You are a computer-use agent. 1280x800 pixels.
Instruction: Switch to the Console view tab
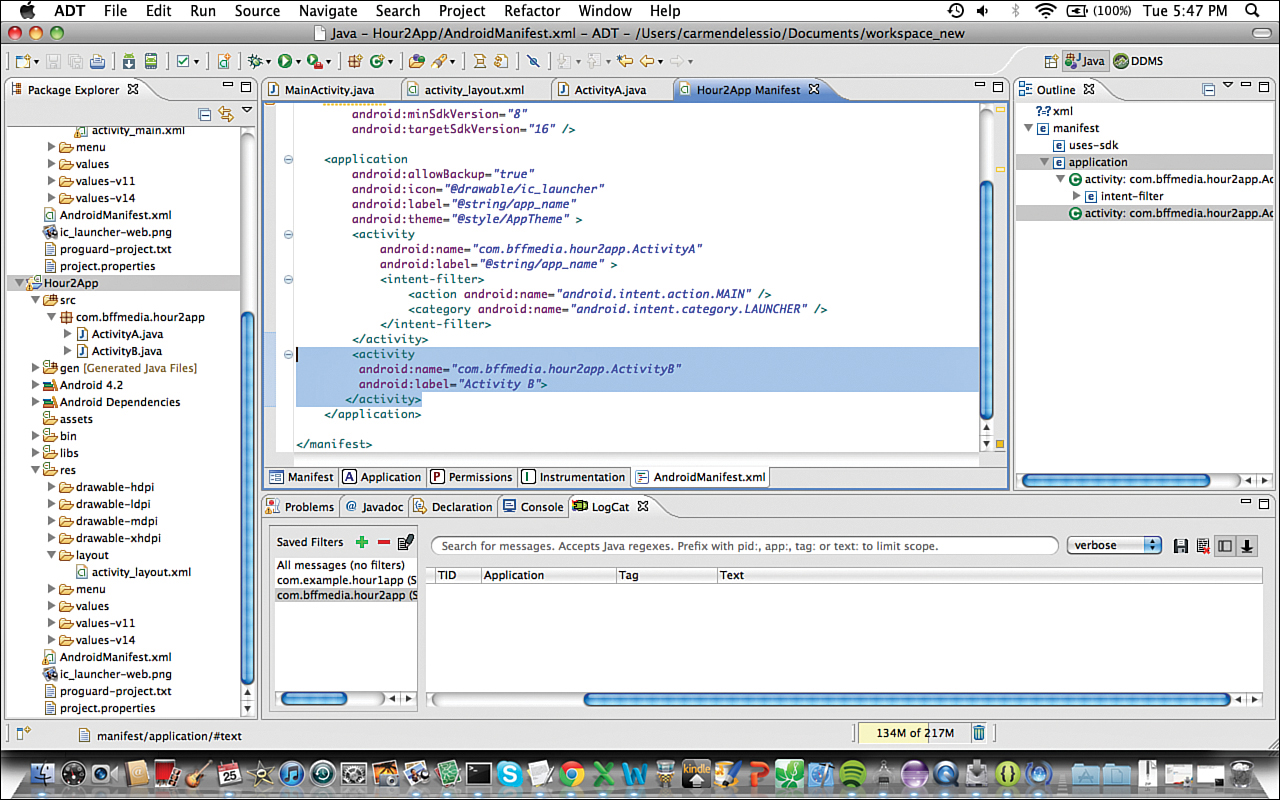coord(533,507)
